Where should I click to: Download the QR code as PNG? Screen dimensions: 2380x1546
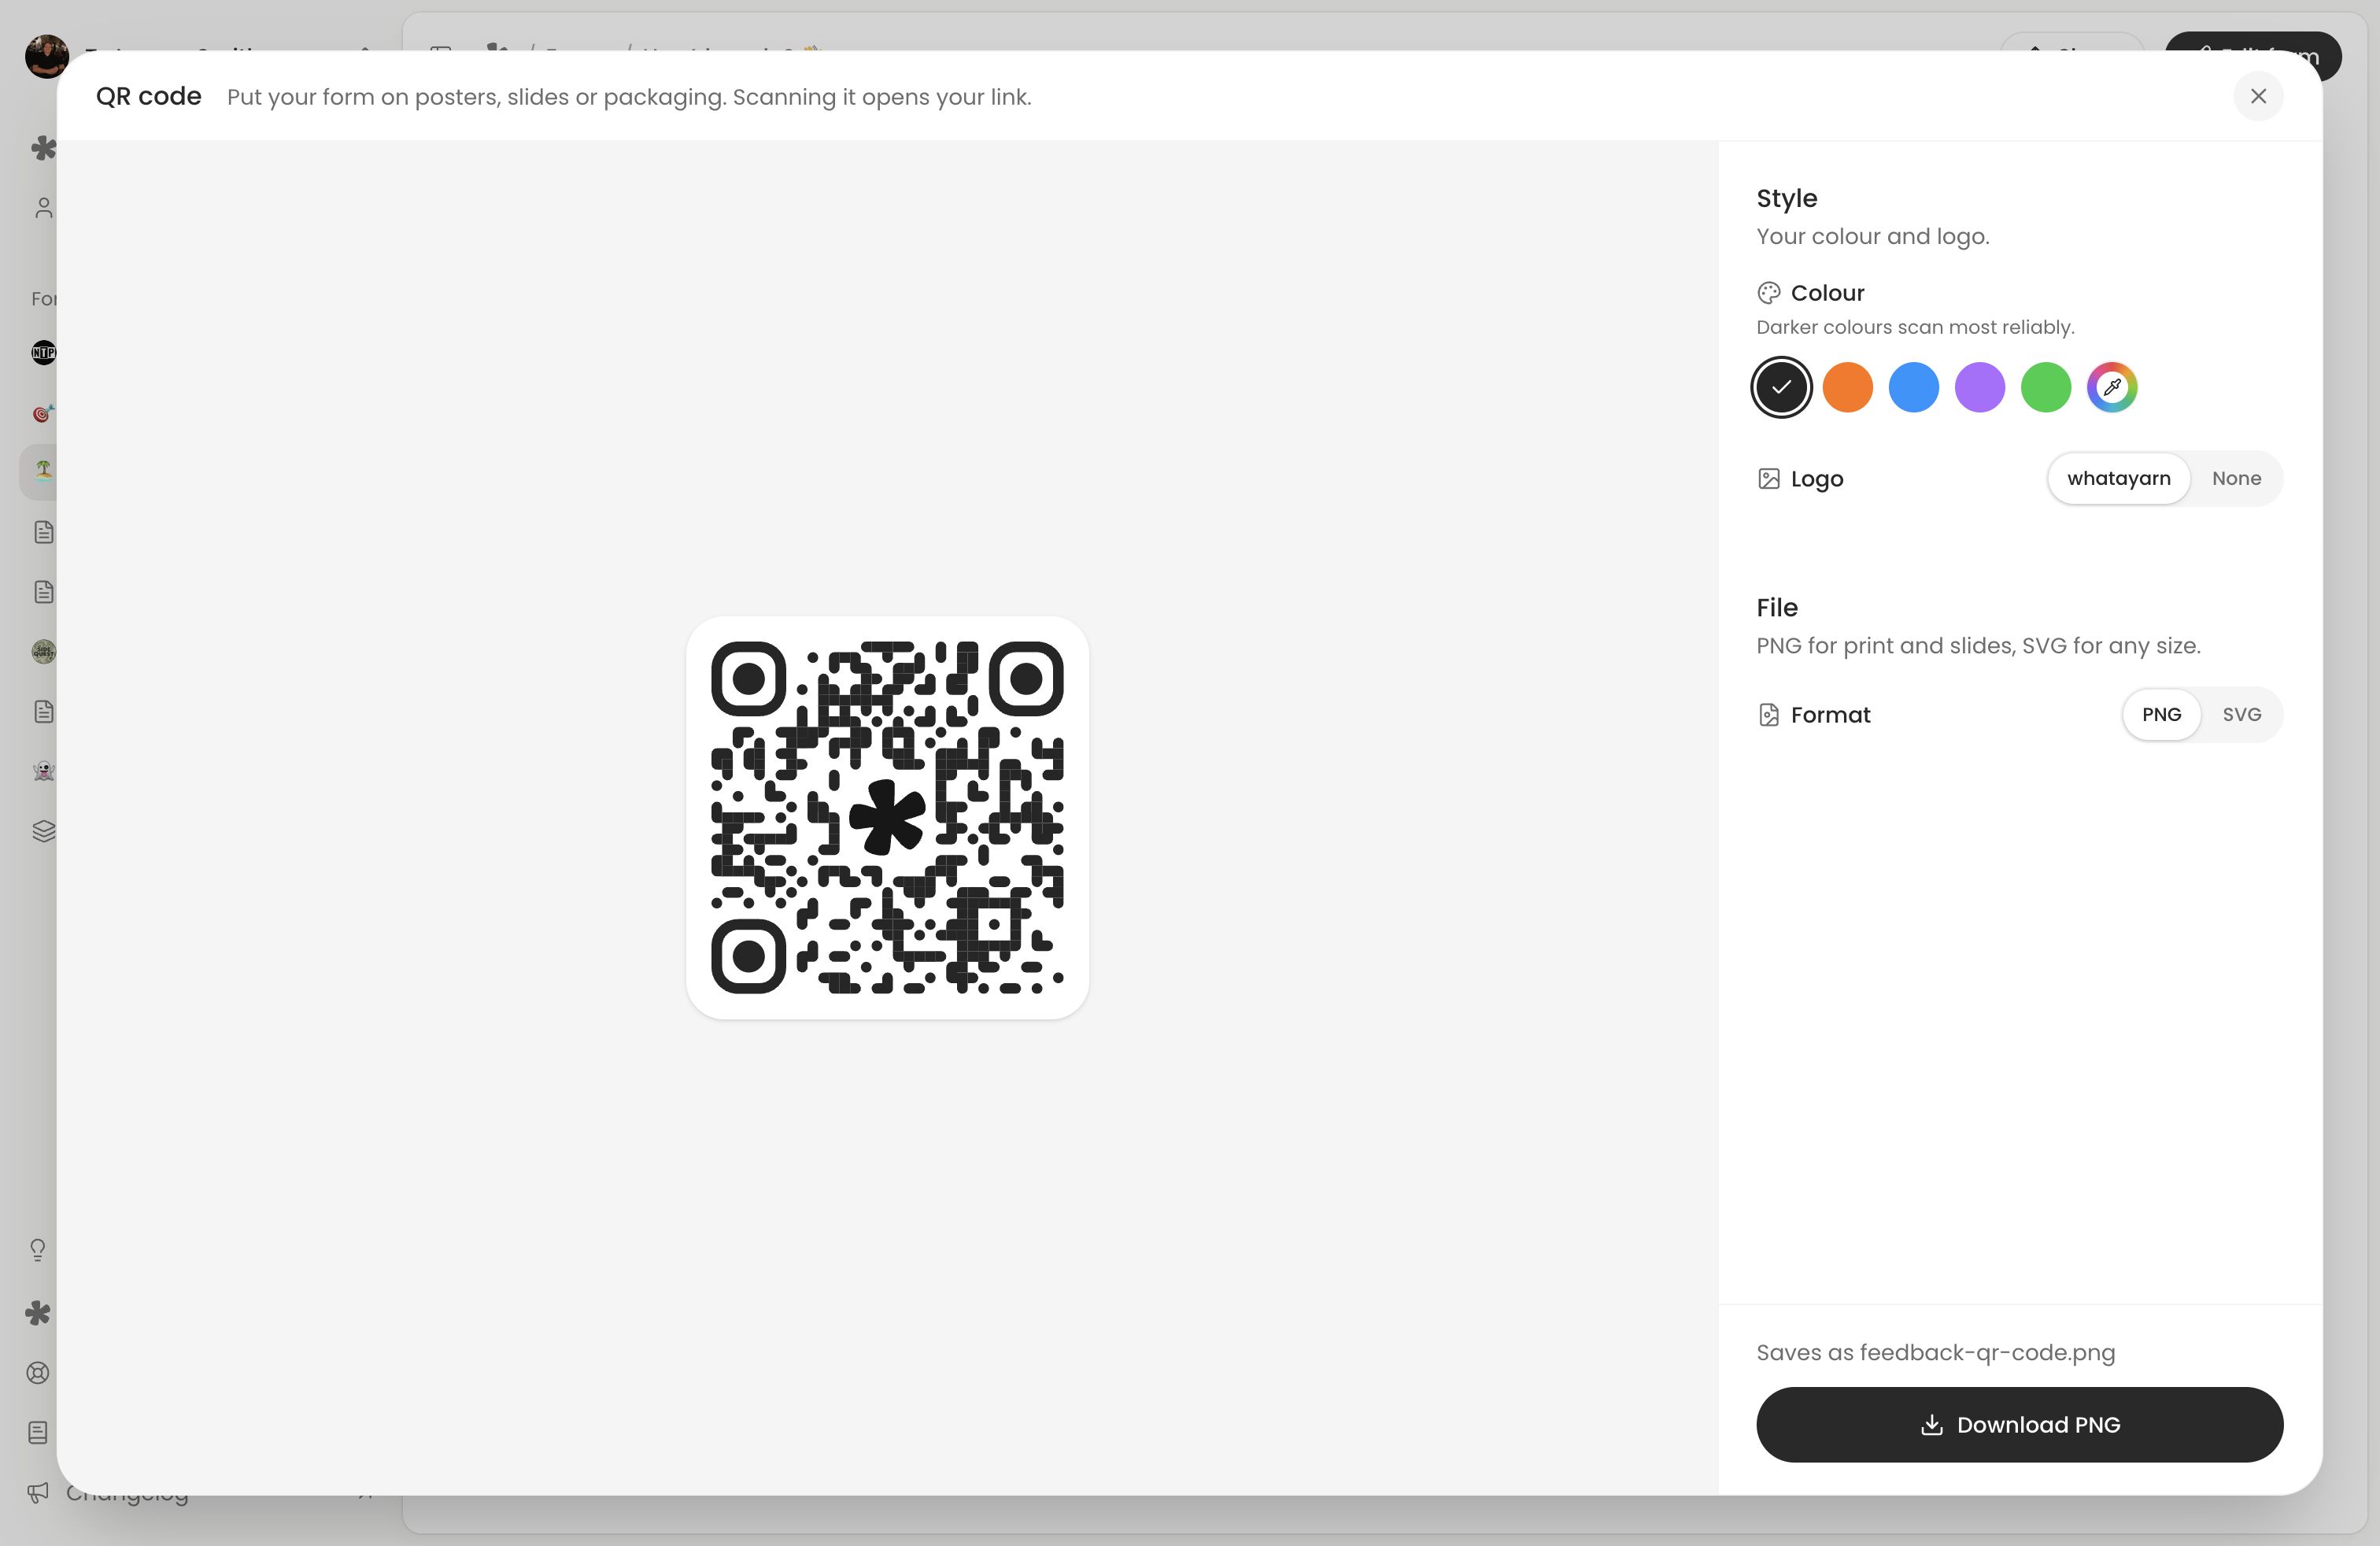[x=2019, y=1424]
